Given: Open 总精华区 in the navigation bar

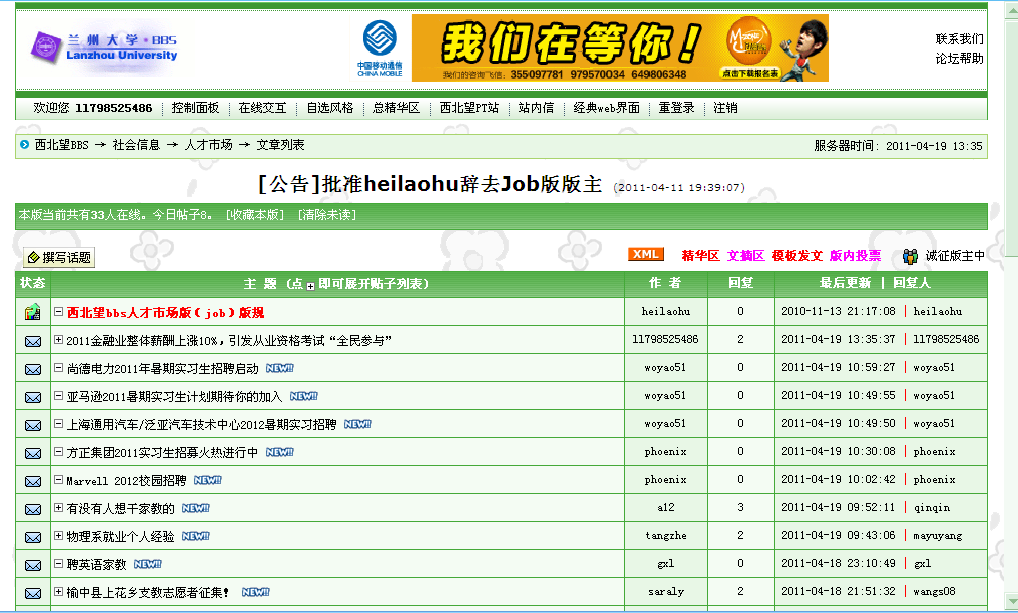Looking at the screenshot, I should [x=396, y=108].
